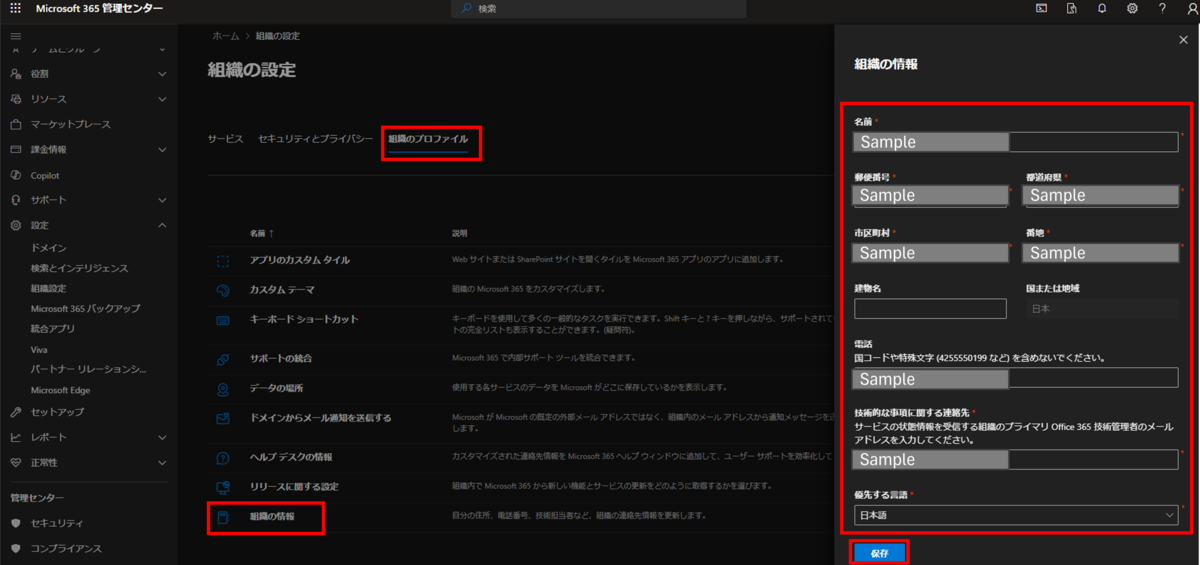Open the app launcher waffle icon

[15, 8]
